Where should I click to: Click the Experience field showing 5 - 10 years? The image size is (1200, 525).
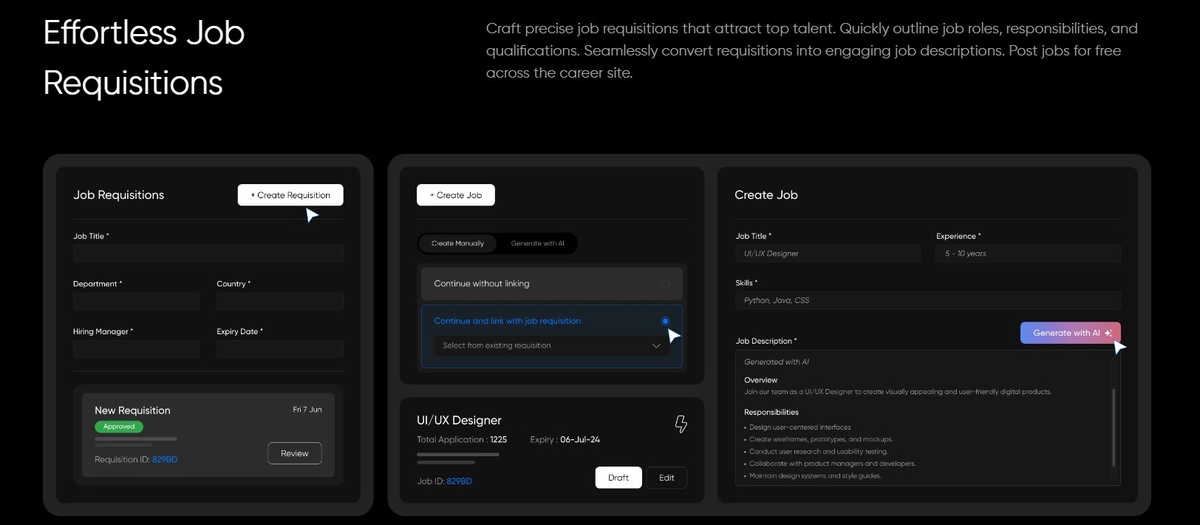pyautogui.click(x=1028, y=254)
